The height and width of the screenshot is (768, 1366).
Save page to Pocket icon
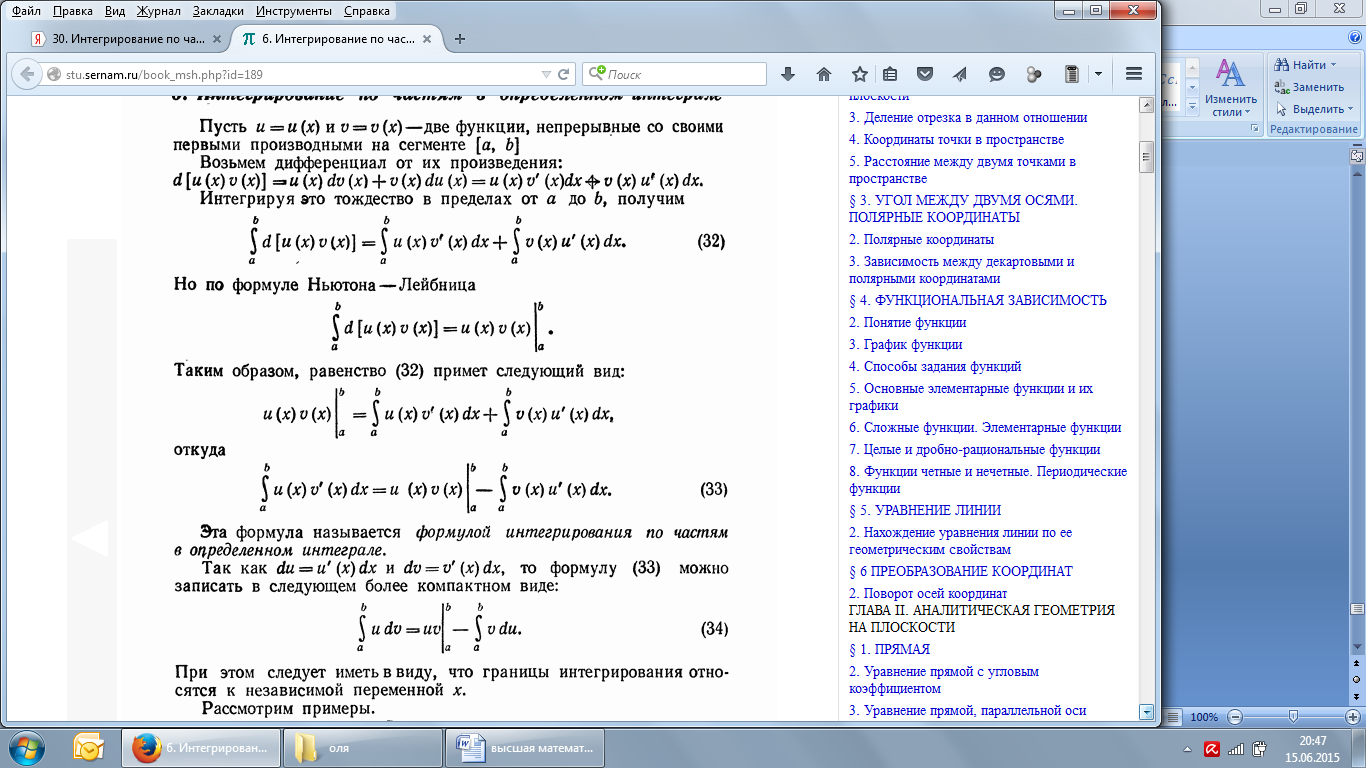(926, 74)
